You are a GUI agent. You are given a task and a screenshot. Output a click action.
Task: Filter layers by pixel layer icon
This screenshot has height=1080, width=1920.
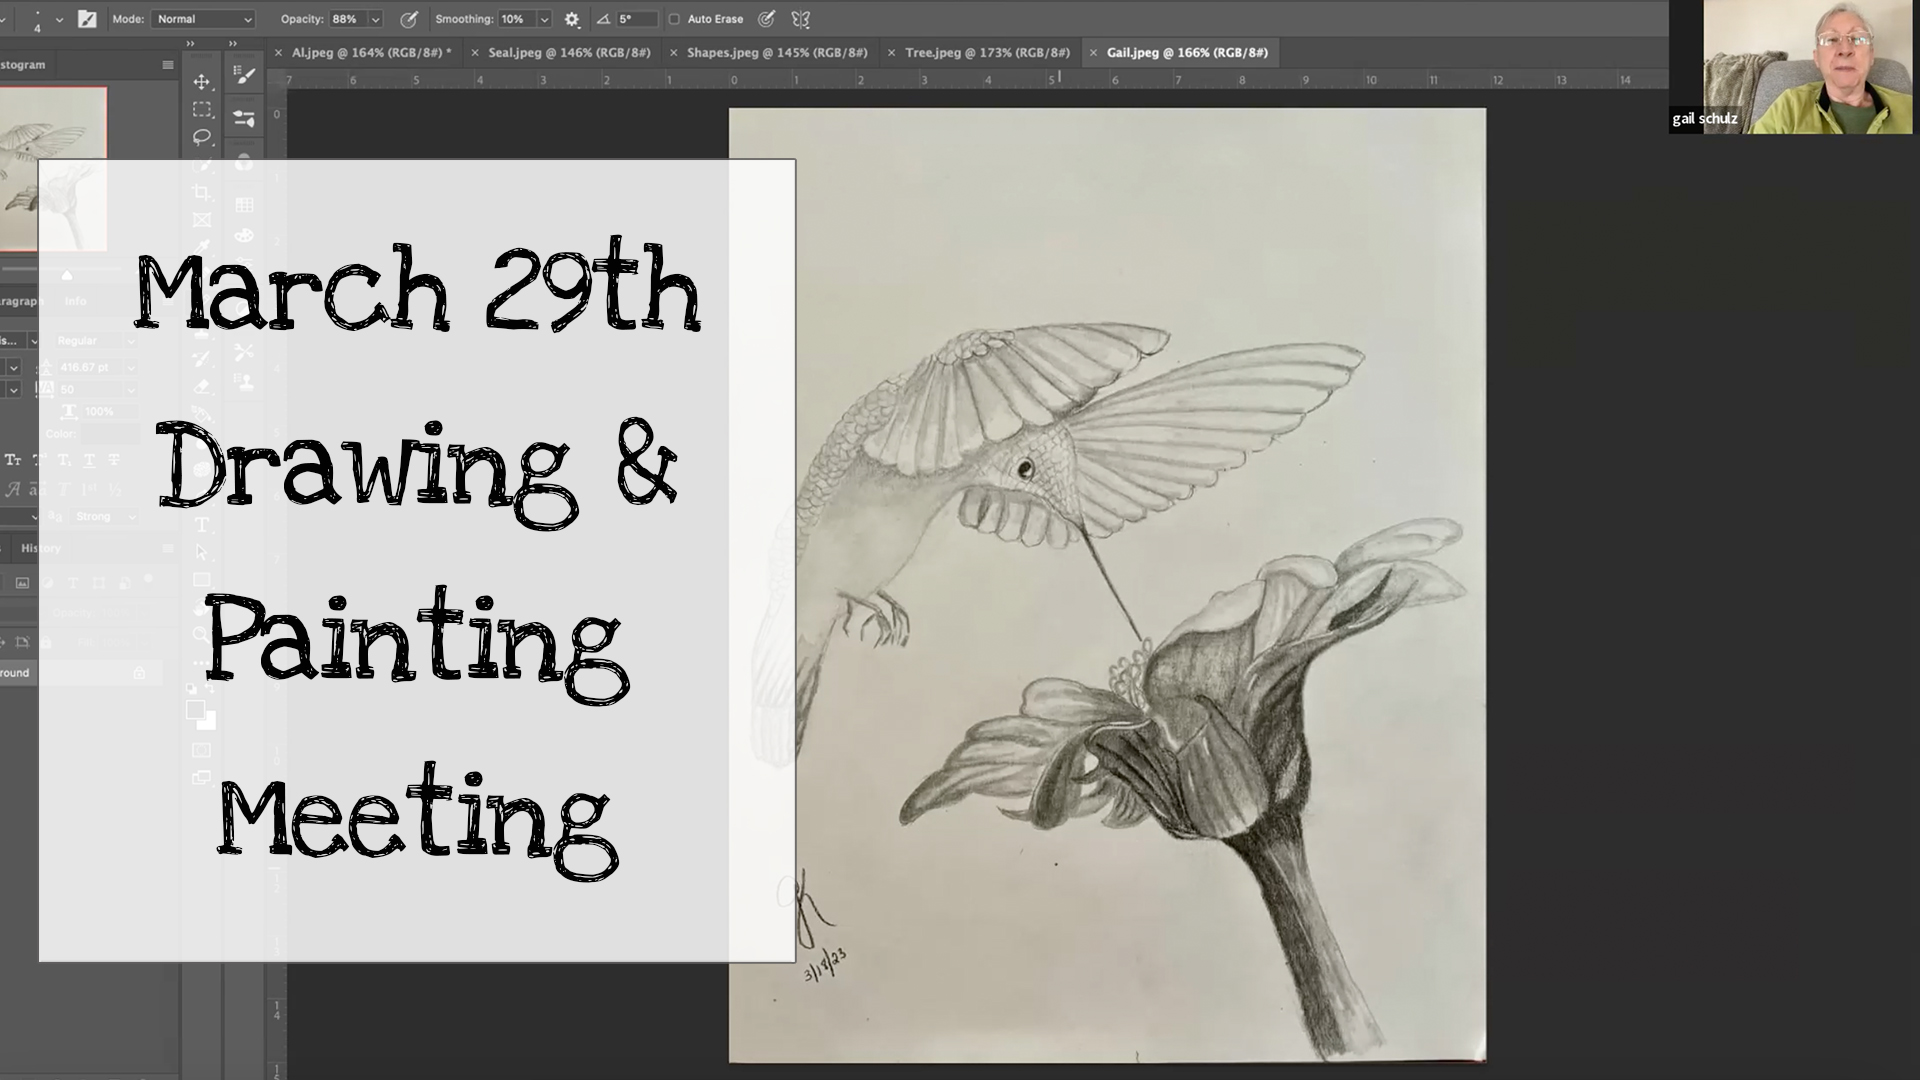click(23, 582)
